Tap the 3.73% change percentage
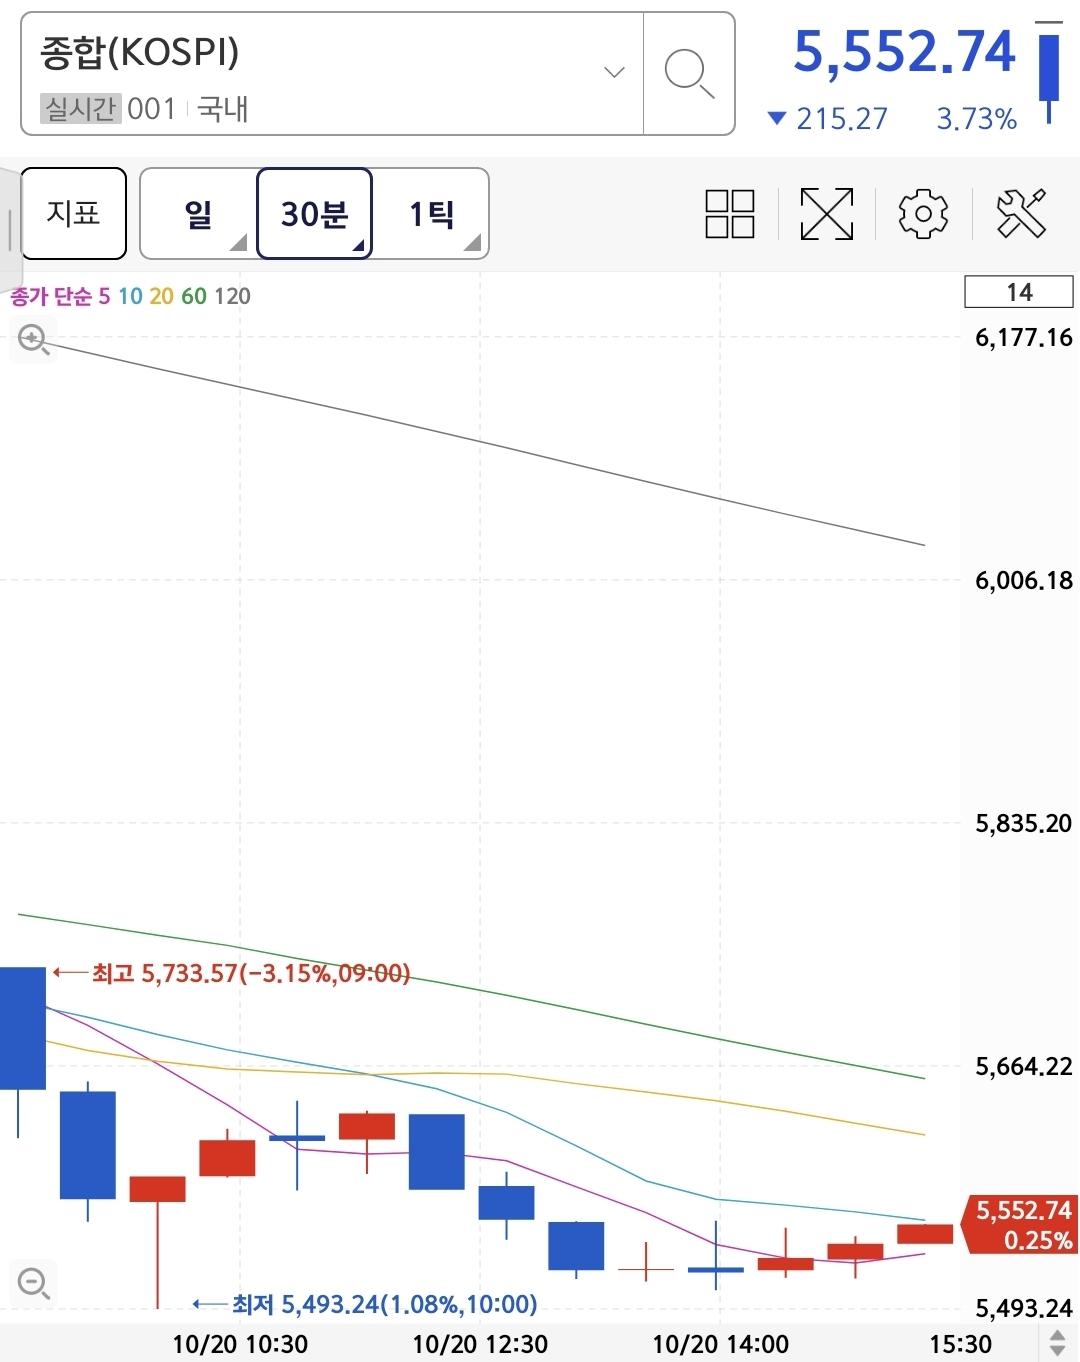The image size is (1080, 1362). 976,119
